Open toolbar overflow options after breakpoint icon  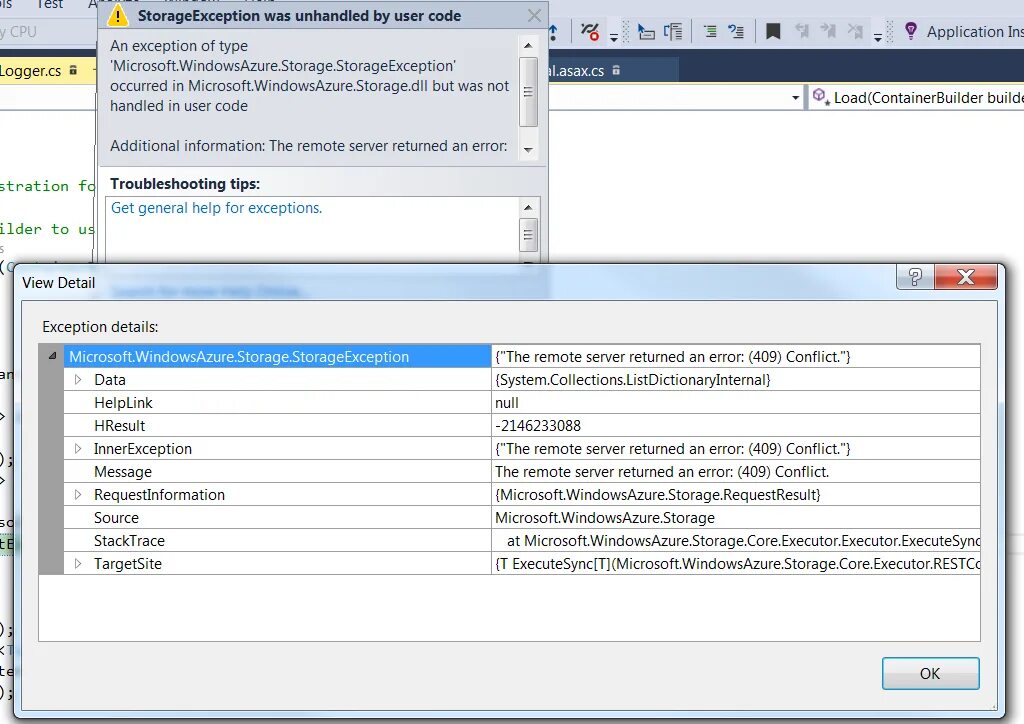pos(614,37)
